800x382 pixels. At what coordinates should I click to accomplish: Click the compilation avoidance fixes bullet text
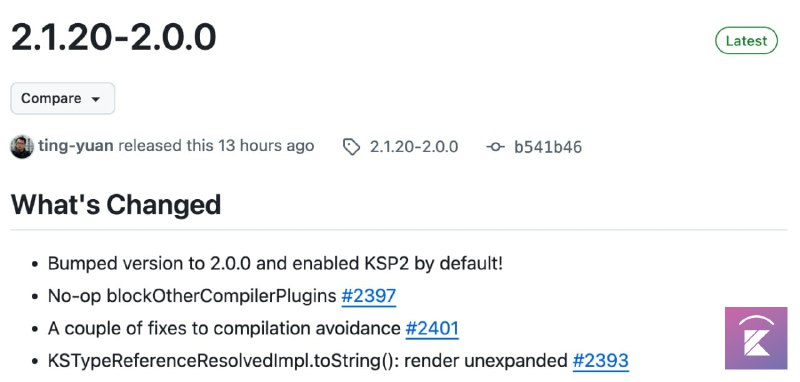[224, 328]
